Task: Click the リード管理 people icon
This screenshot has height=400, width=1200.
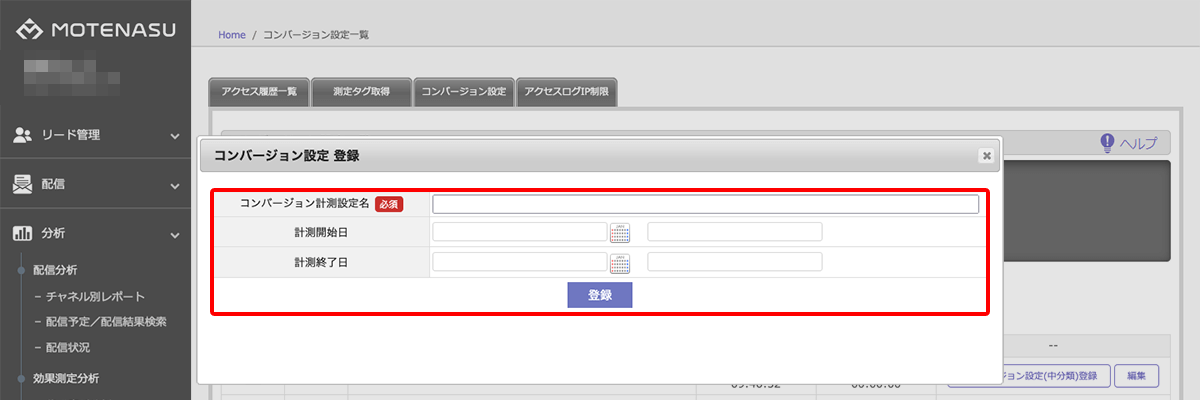Action: pyautogui.click(x=22, y=135)
